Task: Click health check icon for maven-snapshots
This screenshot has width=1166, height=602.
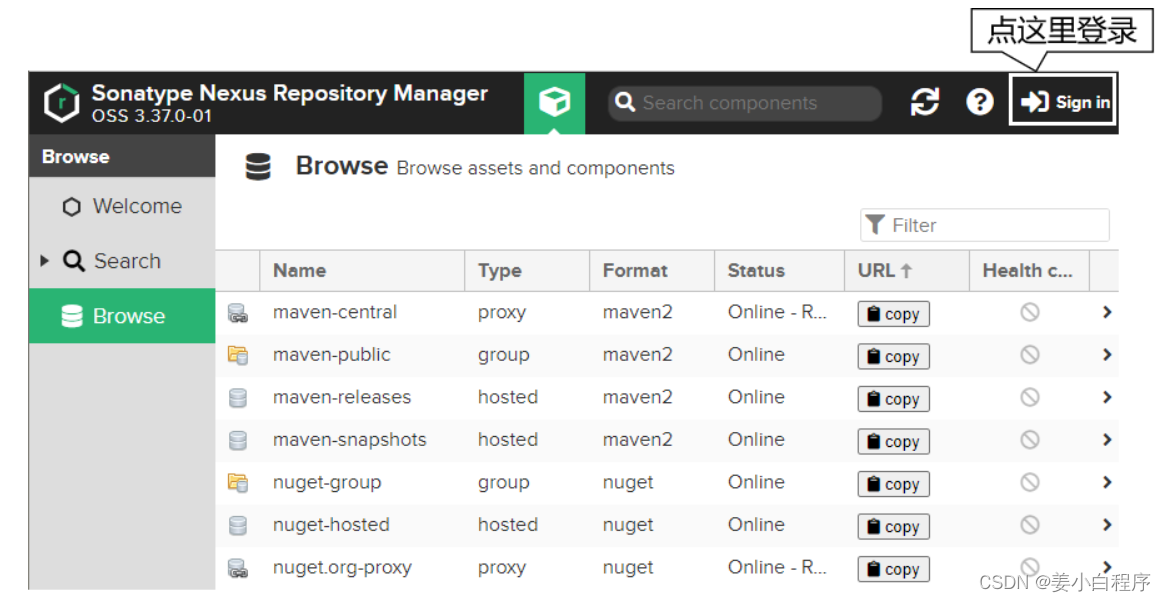Action: click(x=1029, y=439)
